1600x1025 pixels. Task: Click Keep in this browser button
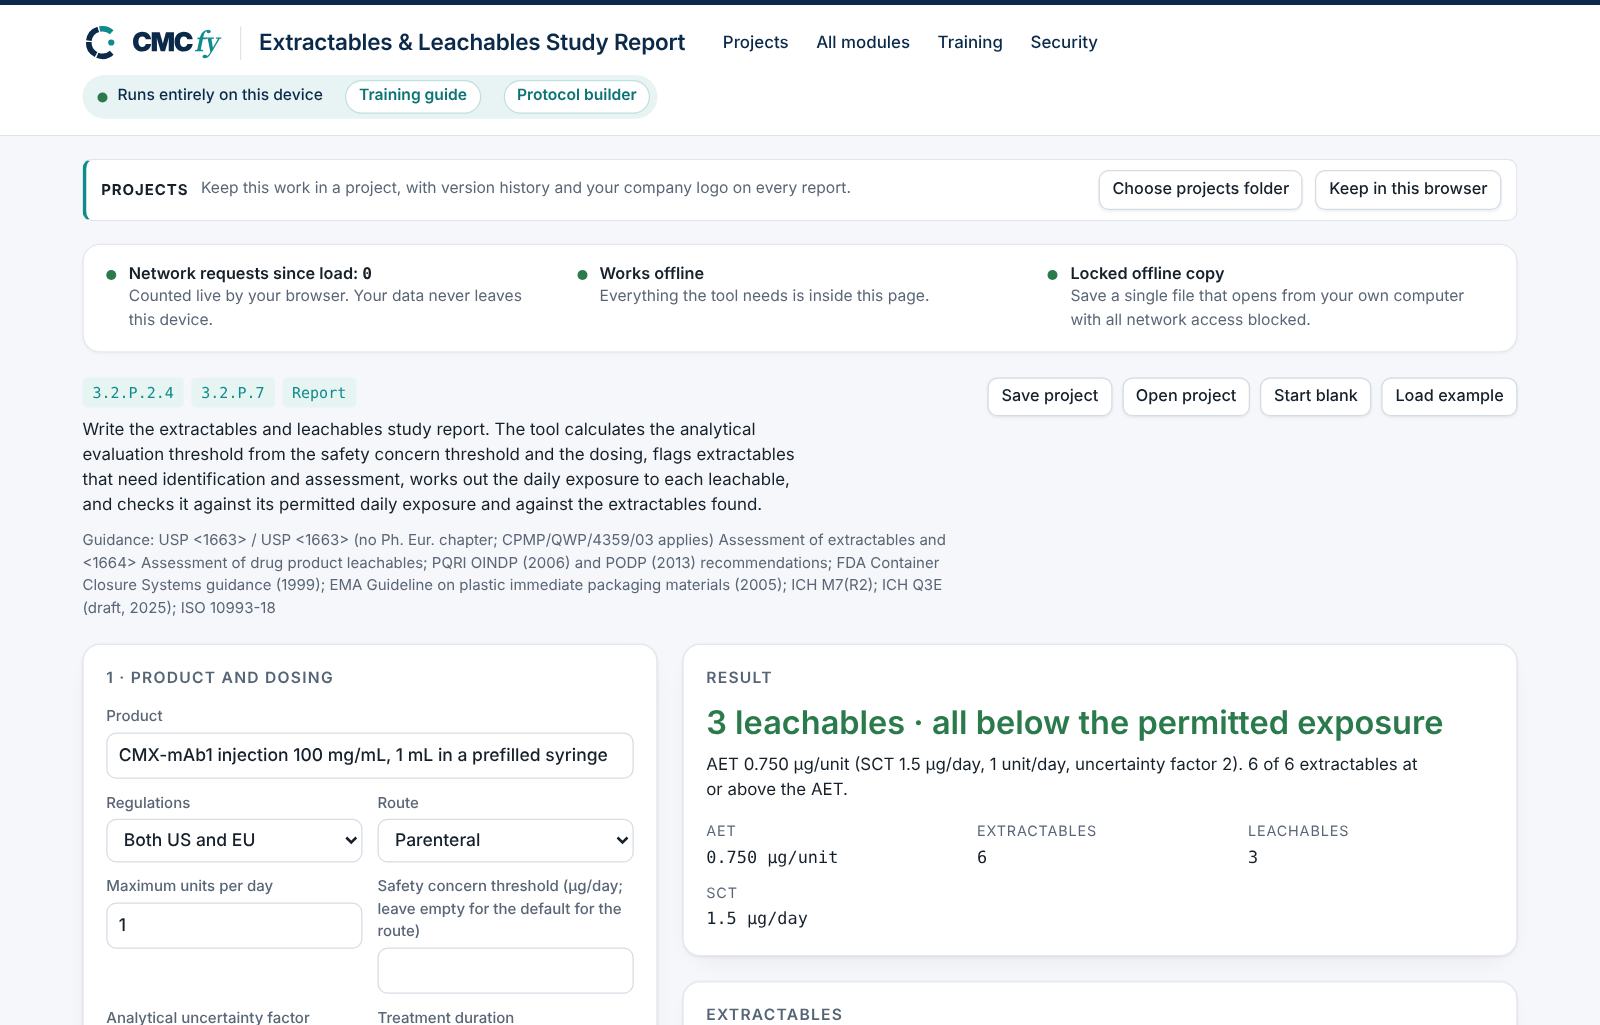[x=1407, y=189]
